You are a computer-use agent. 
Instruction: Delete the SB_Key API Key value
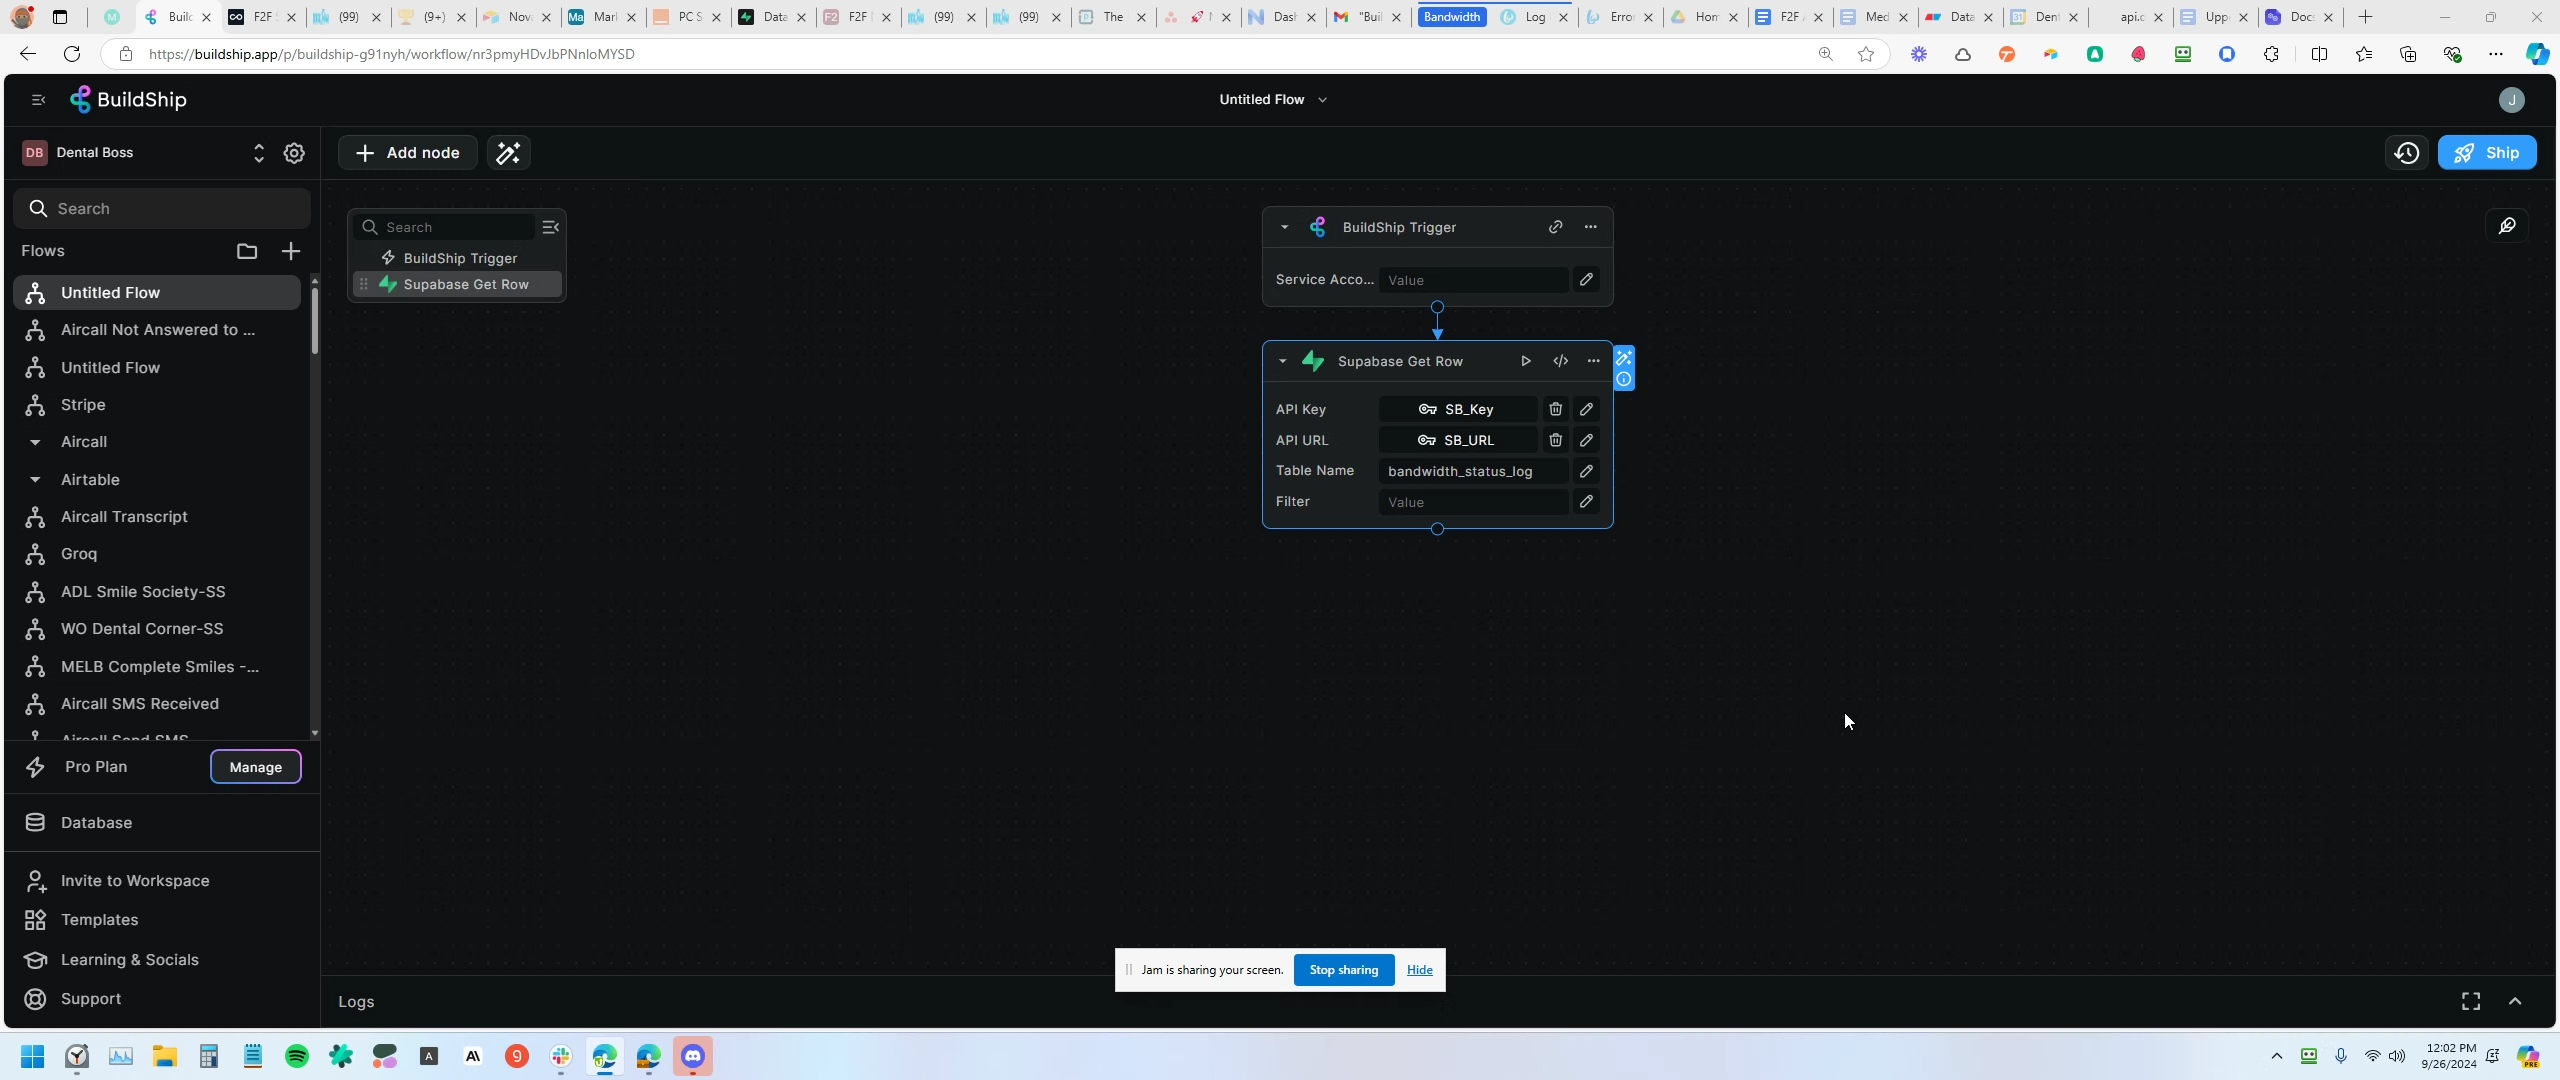click(1555, 409)
